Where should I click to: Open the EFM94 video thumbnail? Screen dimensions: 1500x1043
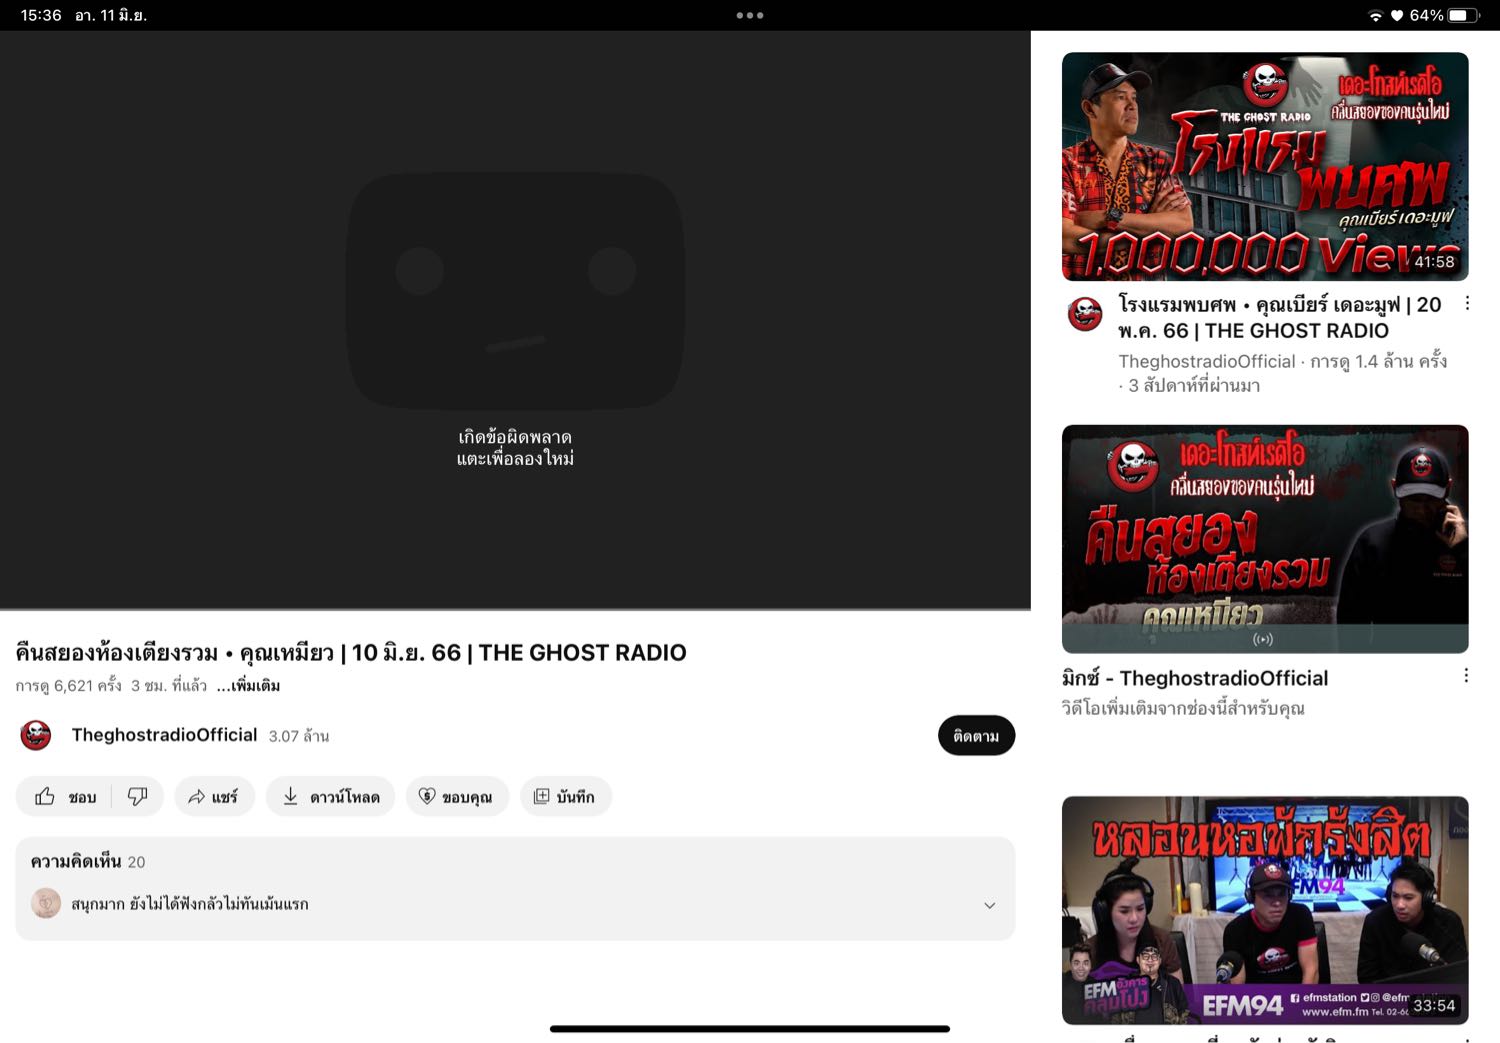1265,910
